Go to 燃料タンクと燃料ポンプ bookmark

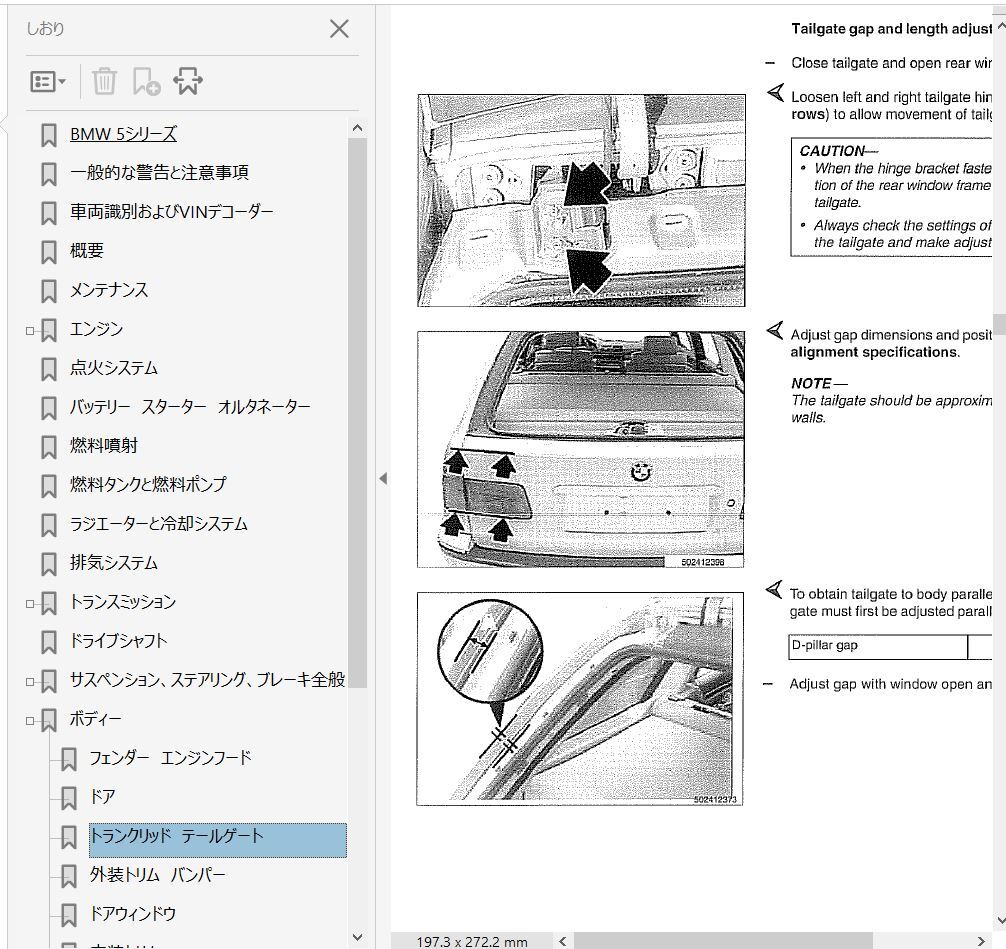[x=148, y=484]
